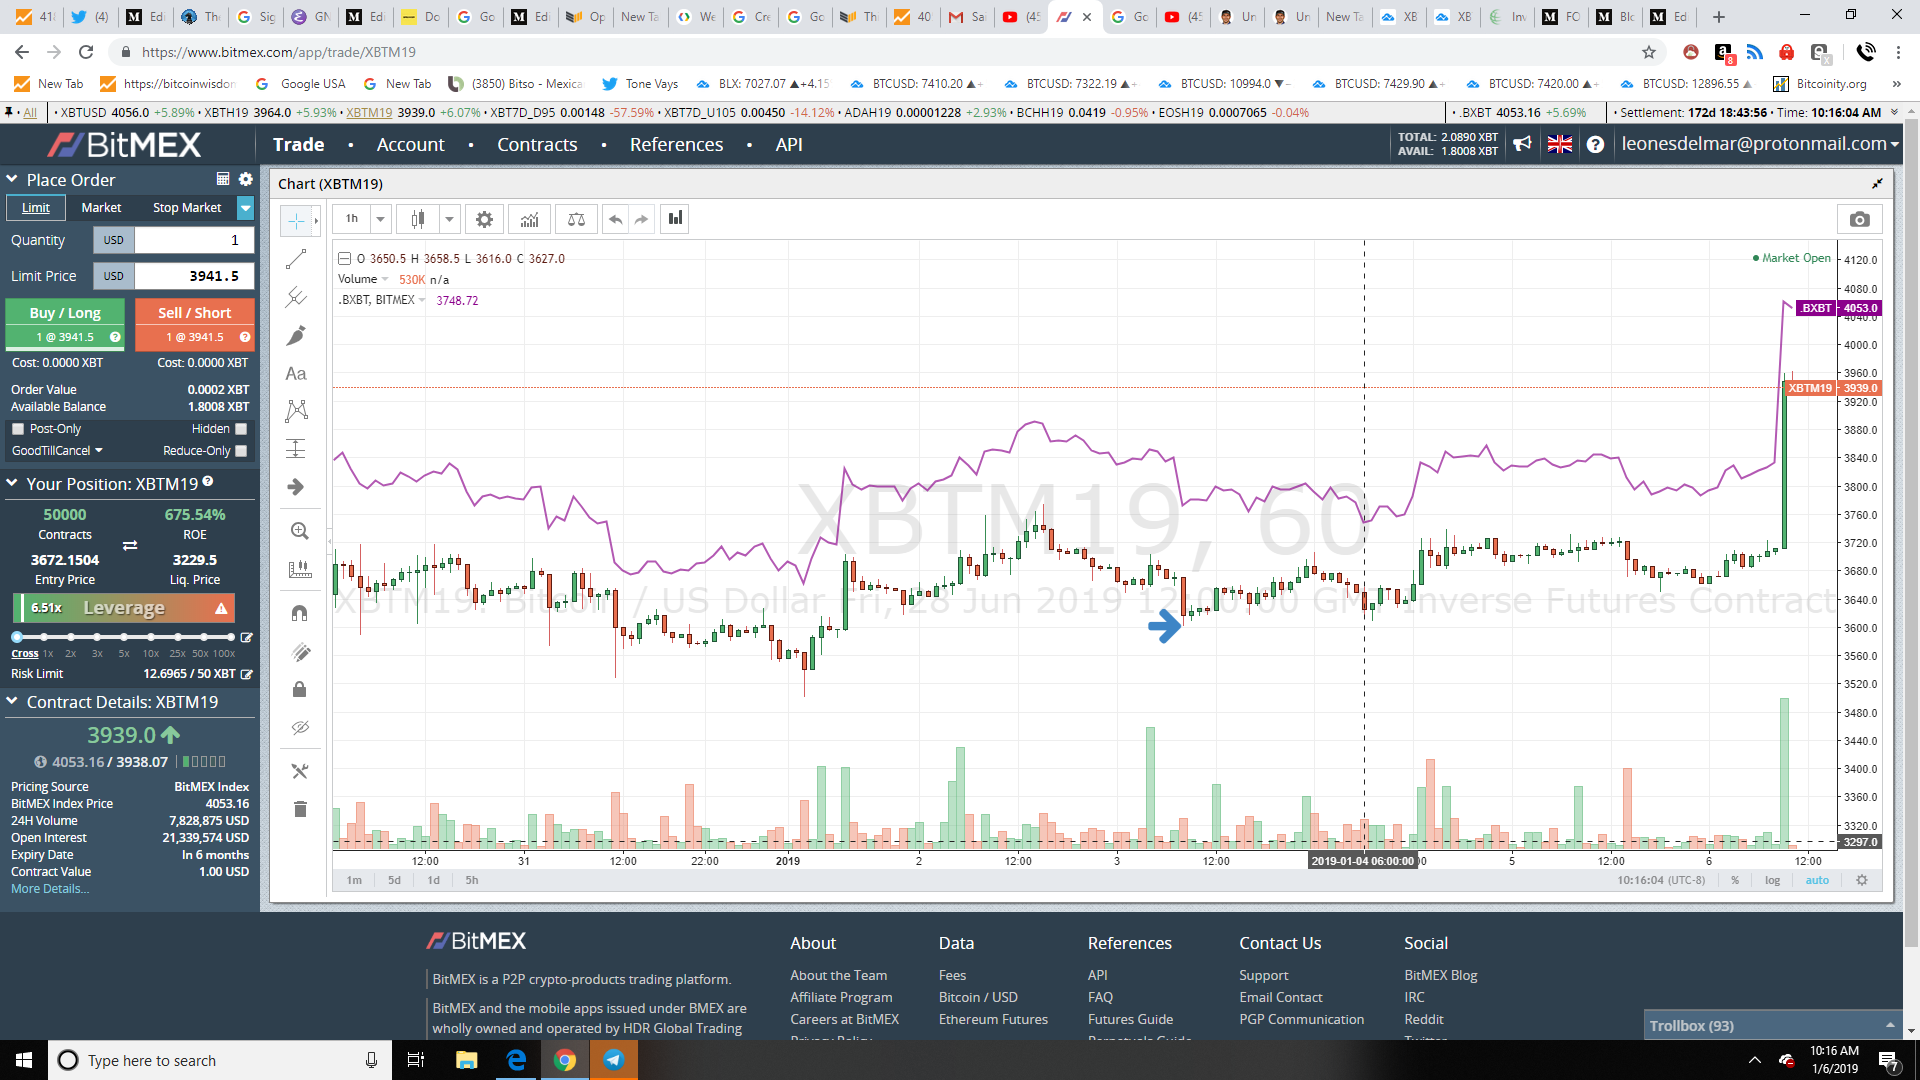Open the Contracts menu

537,144
